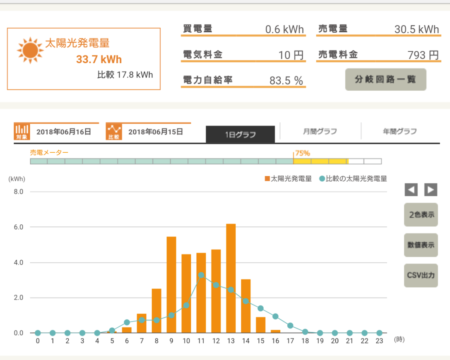Click the green section of the 売電メーター bar
Screen dimensions: 450x360
162,161
